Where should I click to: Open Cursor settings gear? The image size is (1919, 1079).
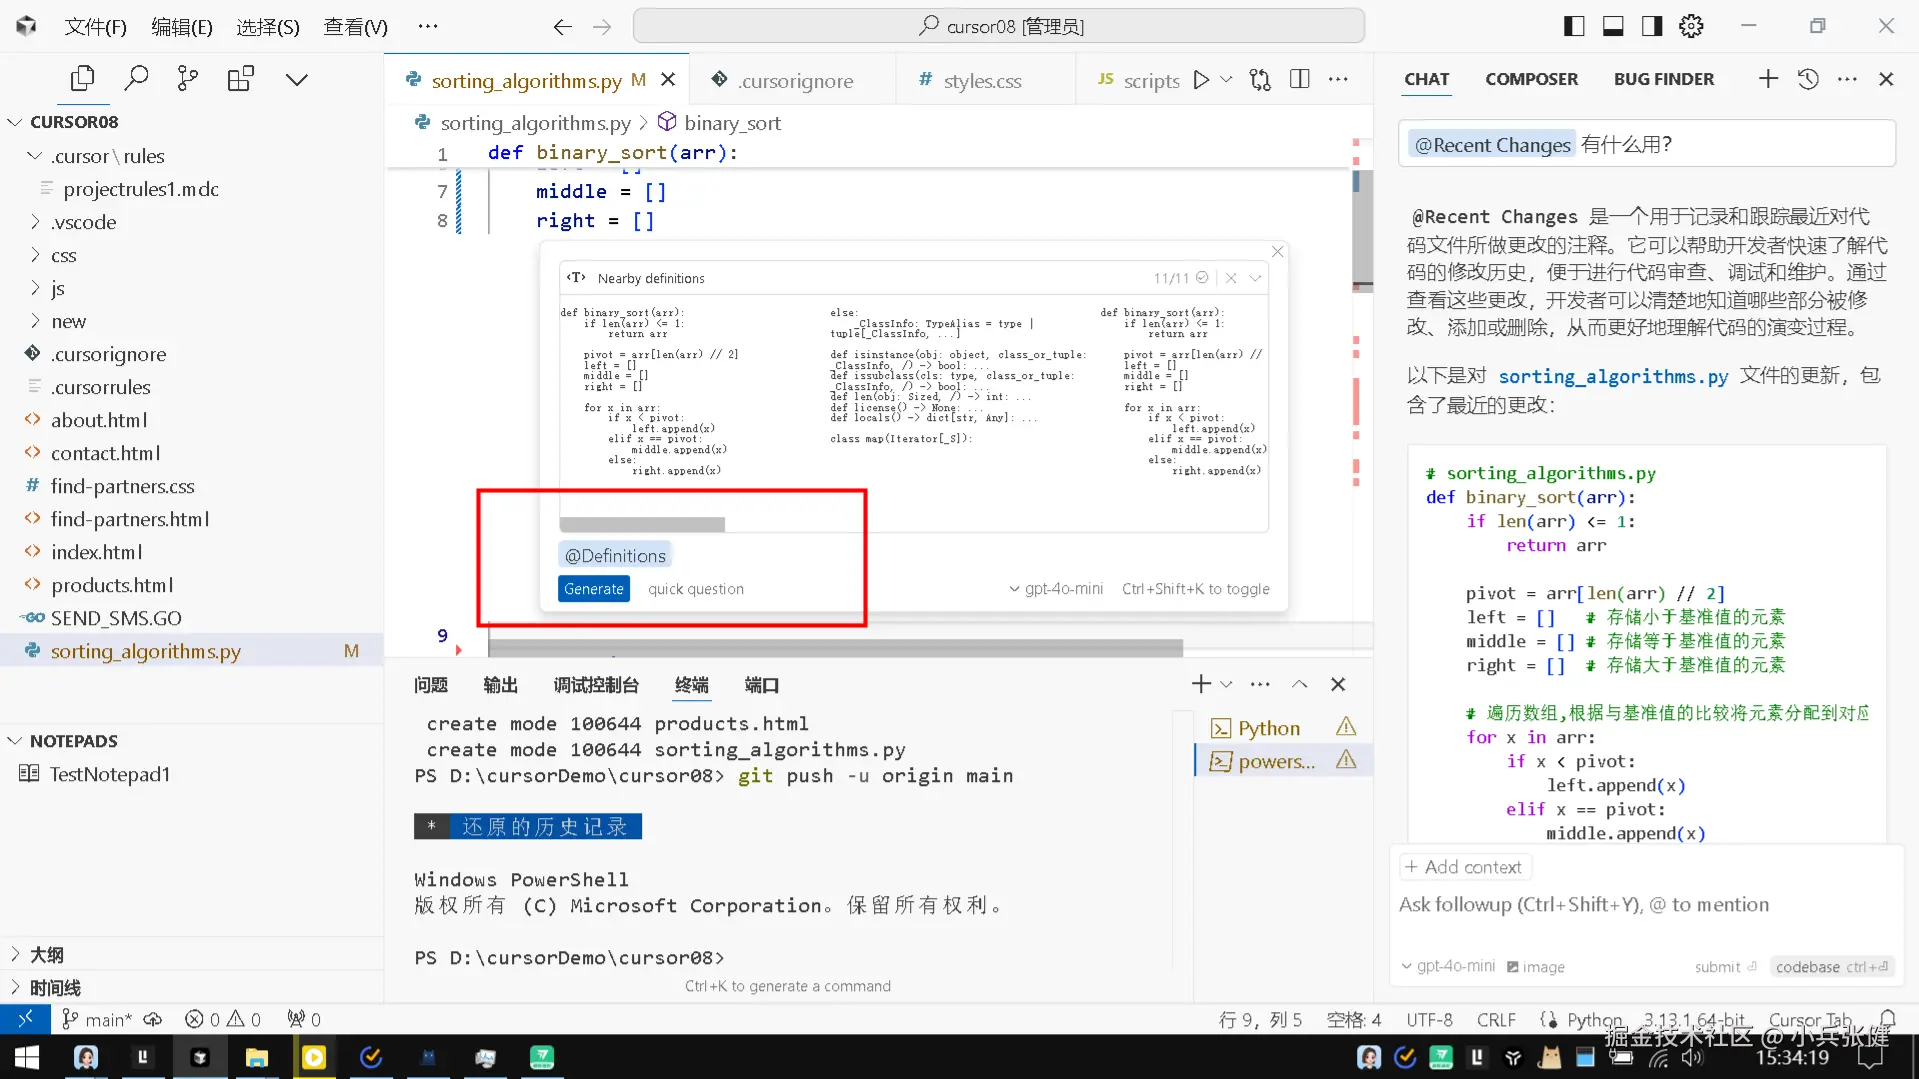coord(1691,26)
